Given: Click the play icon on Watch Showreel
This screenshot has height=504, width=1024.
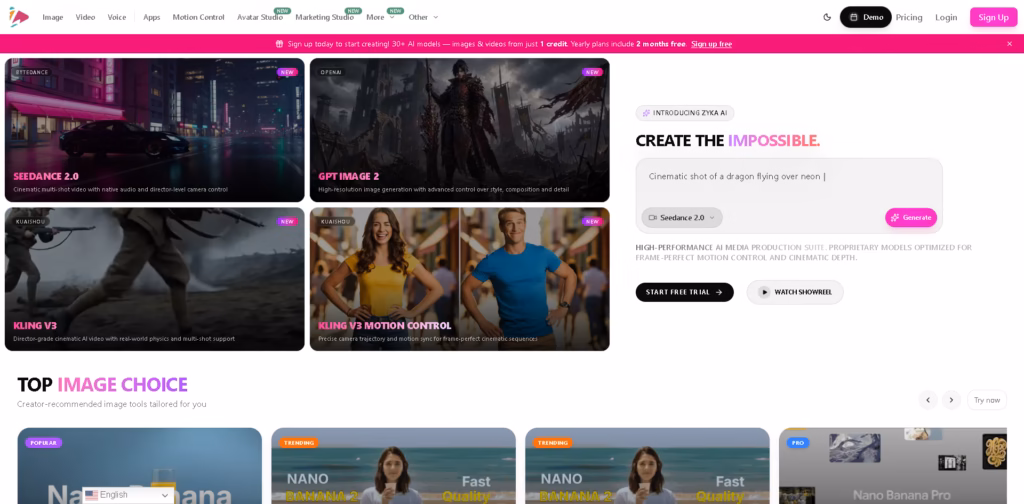Looking at the screenshot, I should (x=764, y=292).
